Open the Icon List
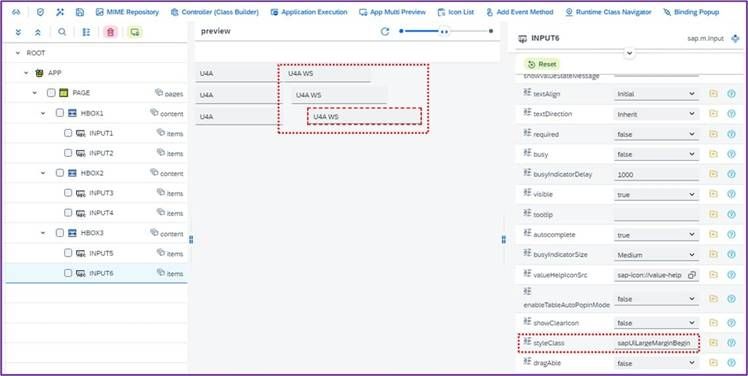 click(x=456, y=12)
